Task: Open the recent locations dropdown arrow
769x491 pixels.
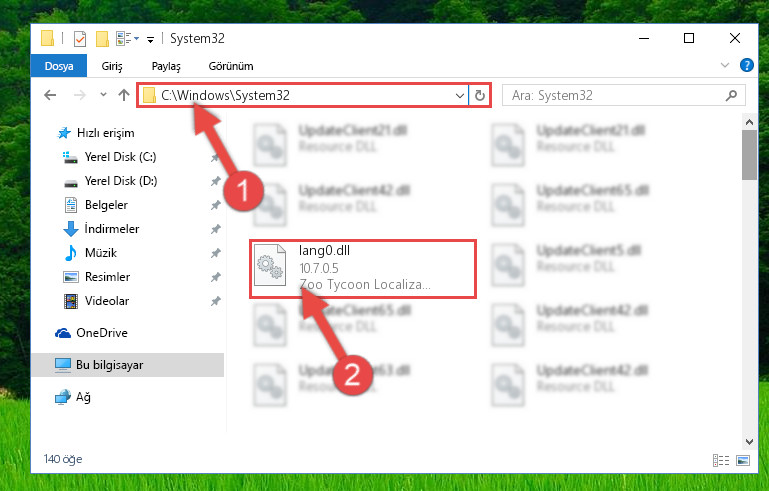Action: pyautogui.click(x=103, y=95)
